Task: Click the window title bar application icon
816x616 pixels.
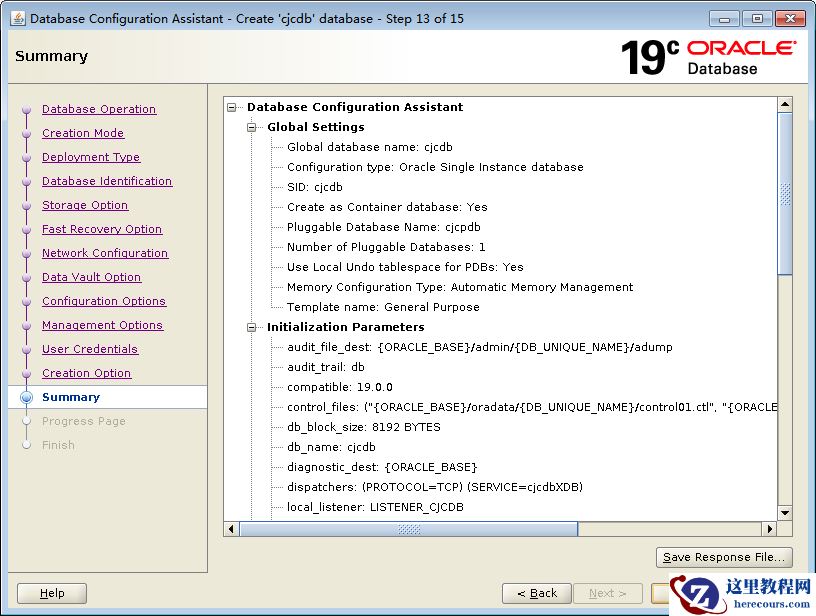Action: [x=17, y=18]
